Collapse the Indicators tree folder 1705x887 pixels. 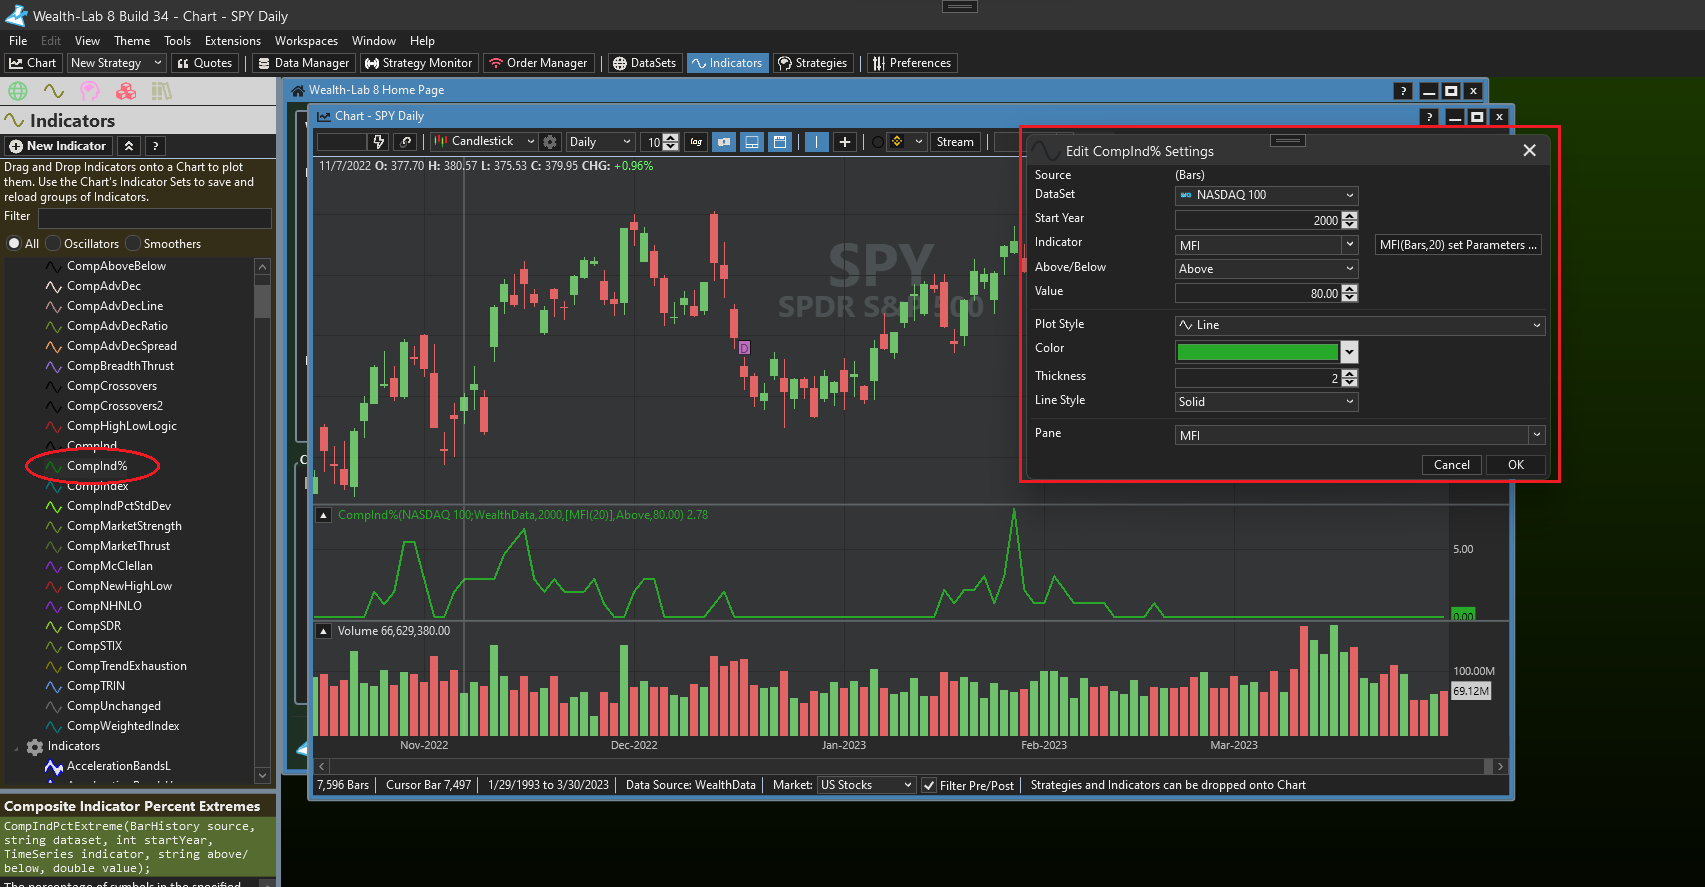coord(16,747)
